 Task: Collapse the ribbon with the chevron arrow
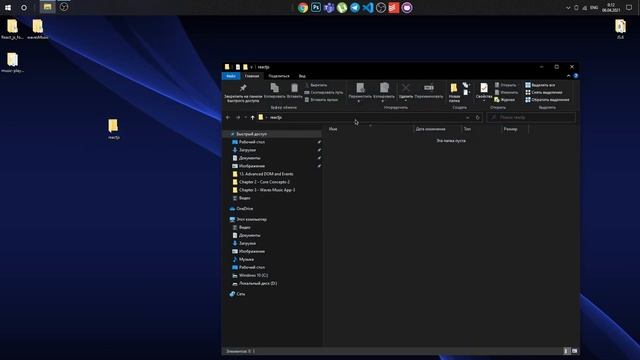coord(569,76)
